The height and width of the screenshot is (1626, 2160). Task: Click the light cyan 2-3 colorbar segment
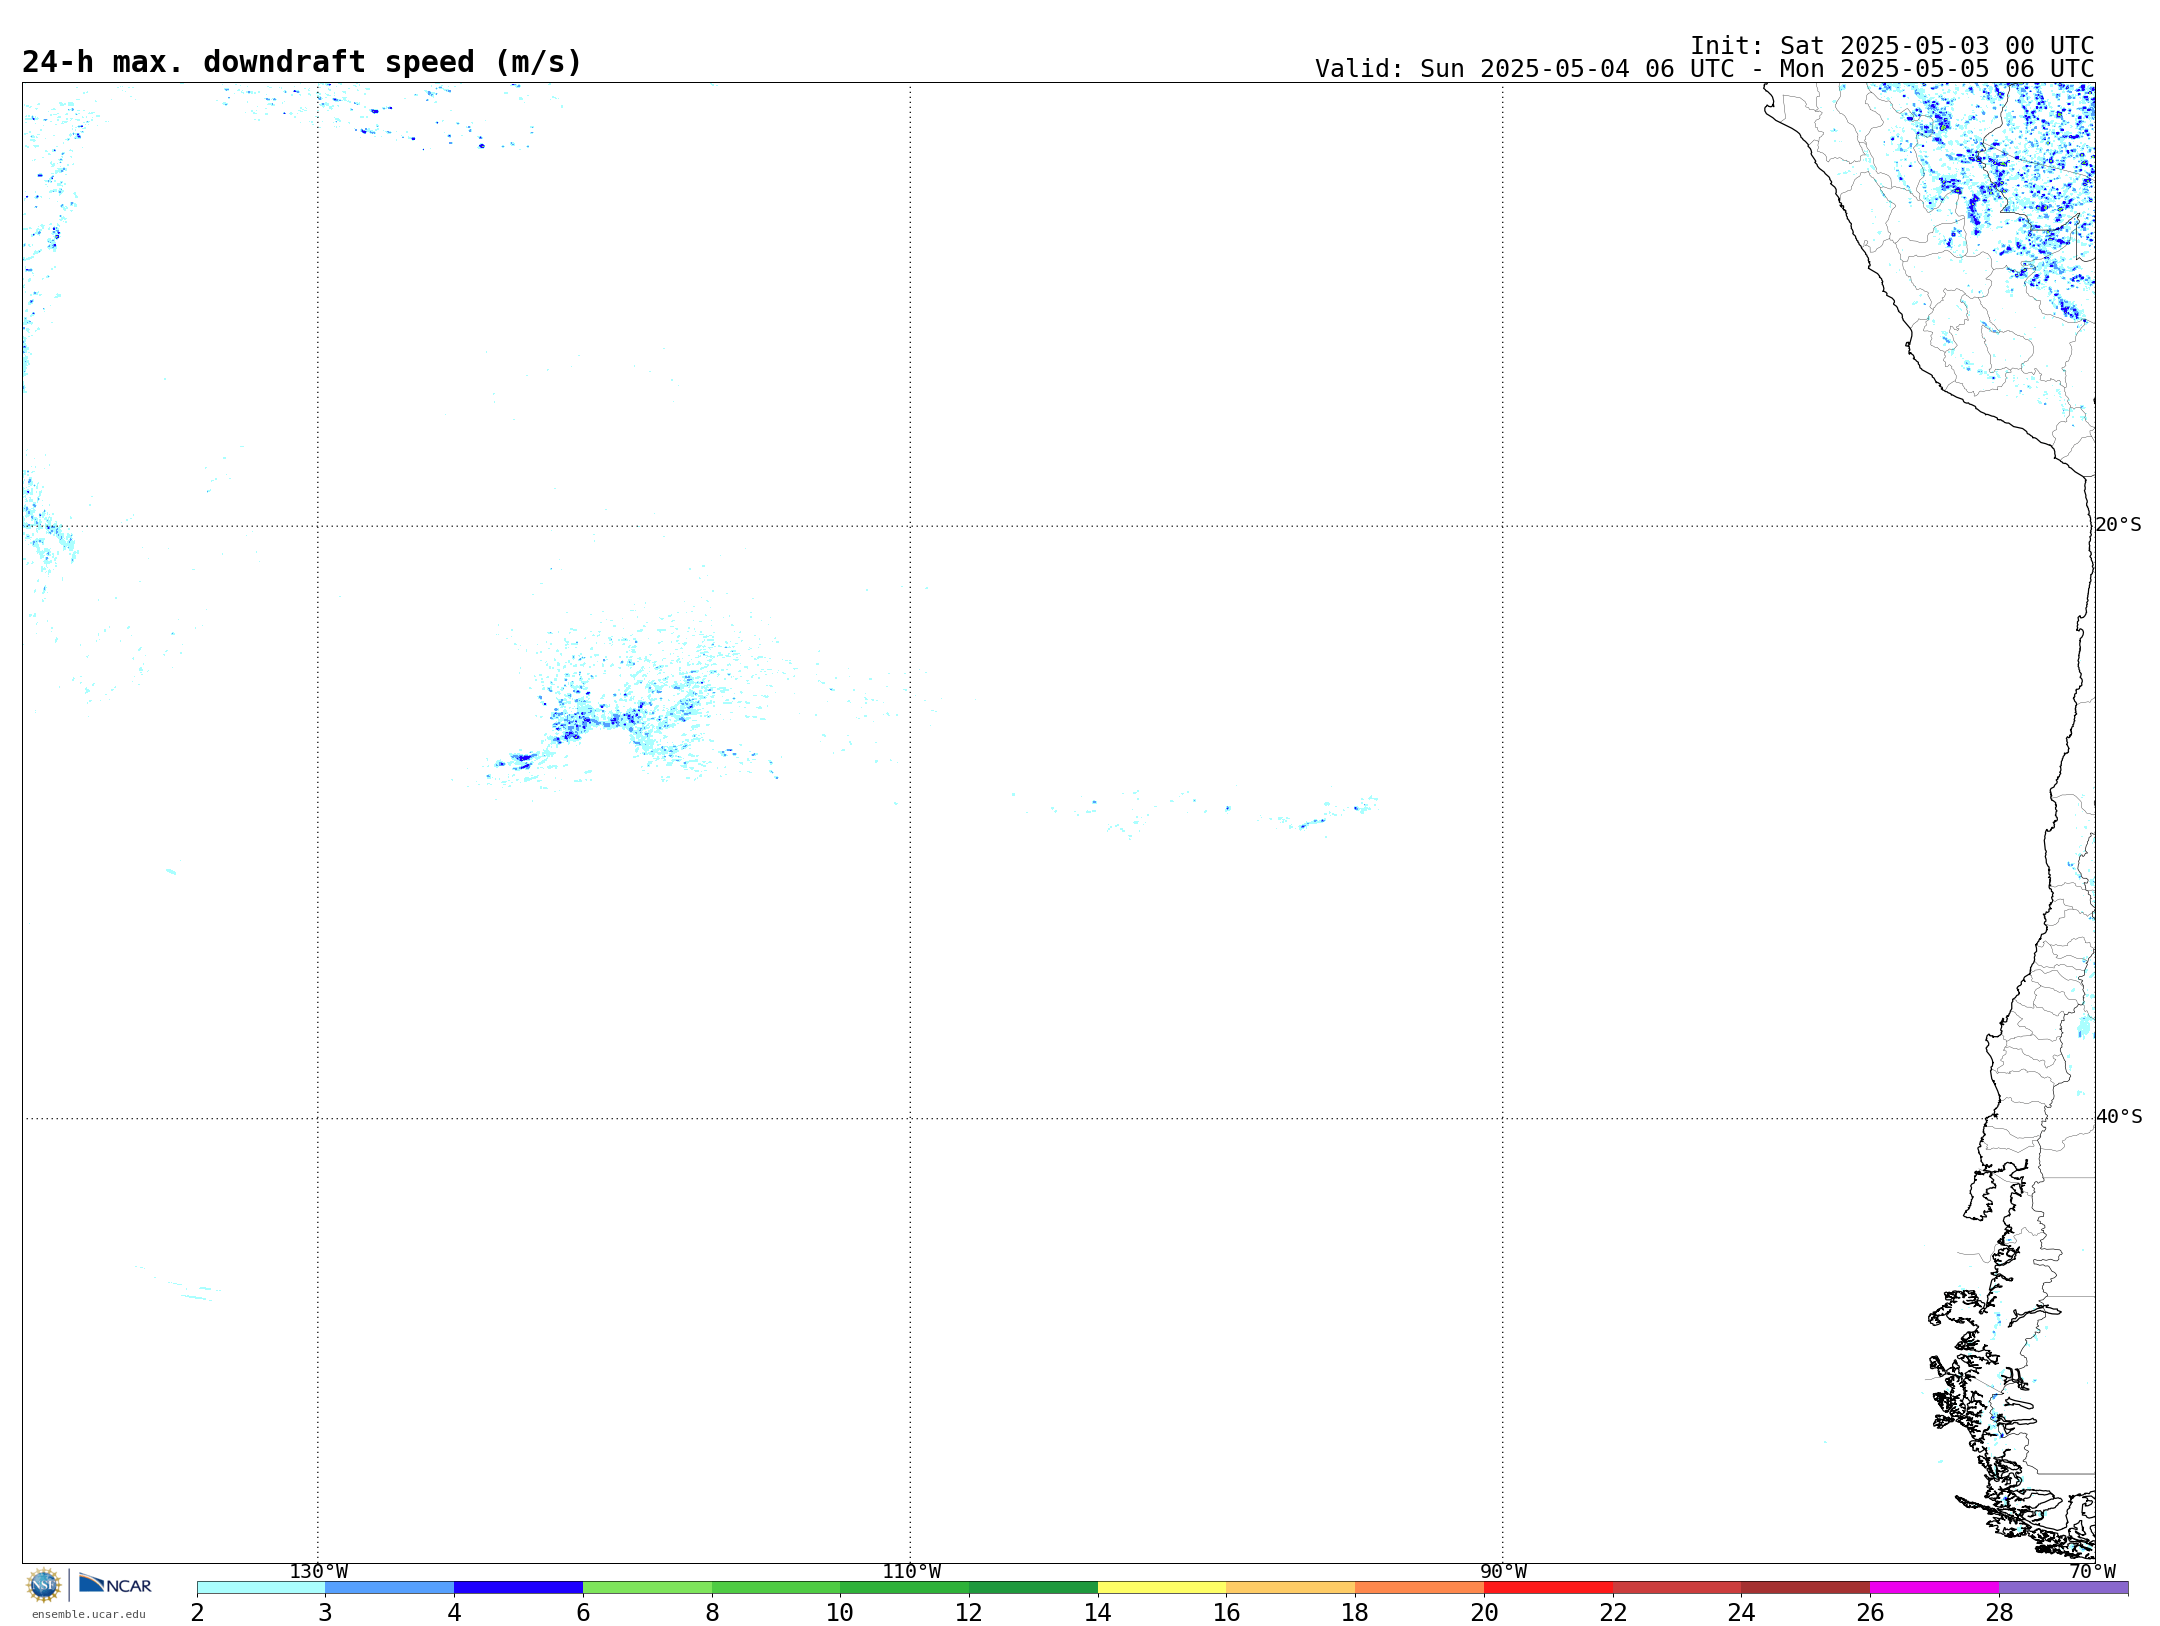[261, 1588]
